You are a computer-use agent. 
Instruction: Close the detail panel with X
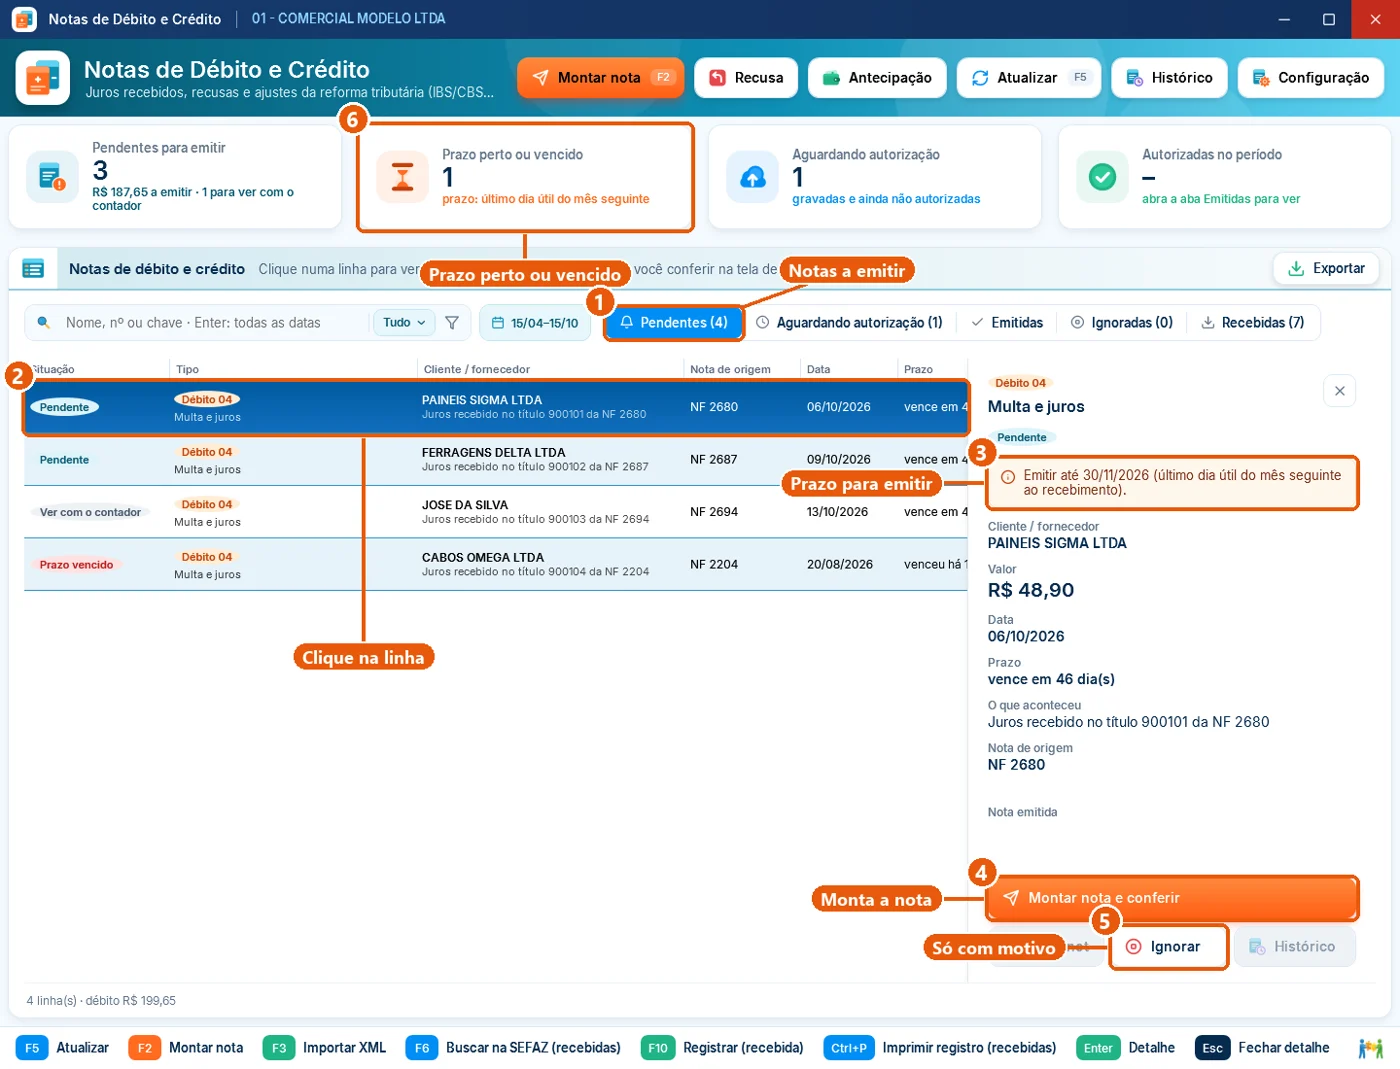coord(1339,391)
